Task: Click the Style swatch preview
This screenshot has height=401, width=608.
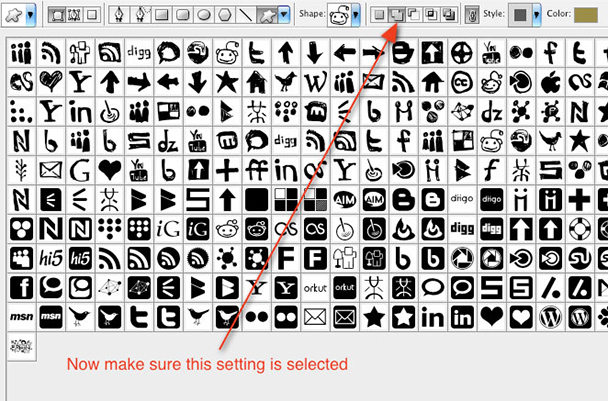Action: (x=520, y=15)
